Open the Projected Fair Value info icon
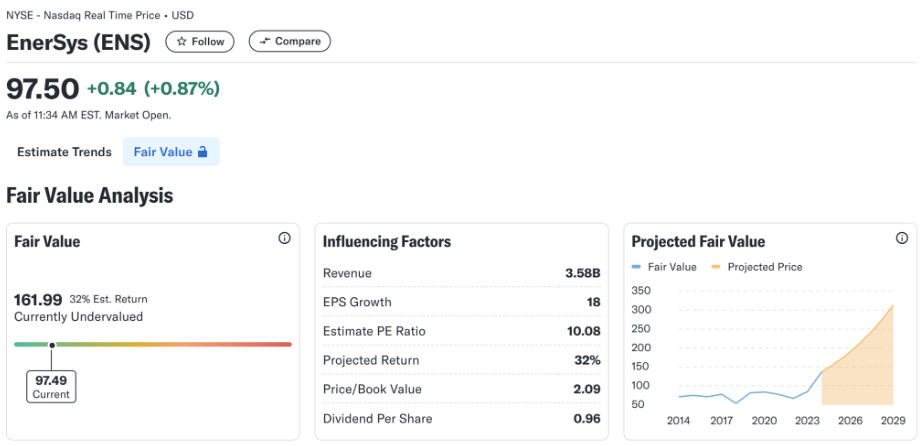 coord(901,238)
